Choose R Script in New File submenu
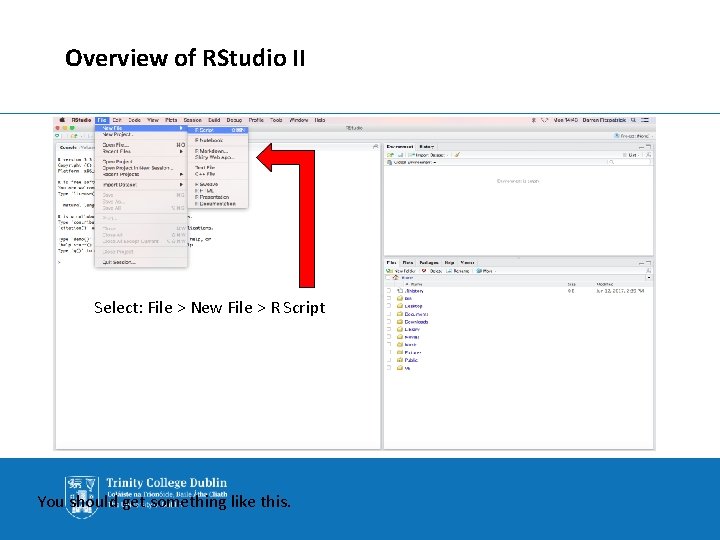Viewport: 720px width, 540px height. [218, 130]
